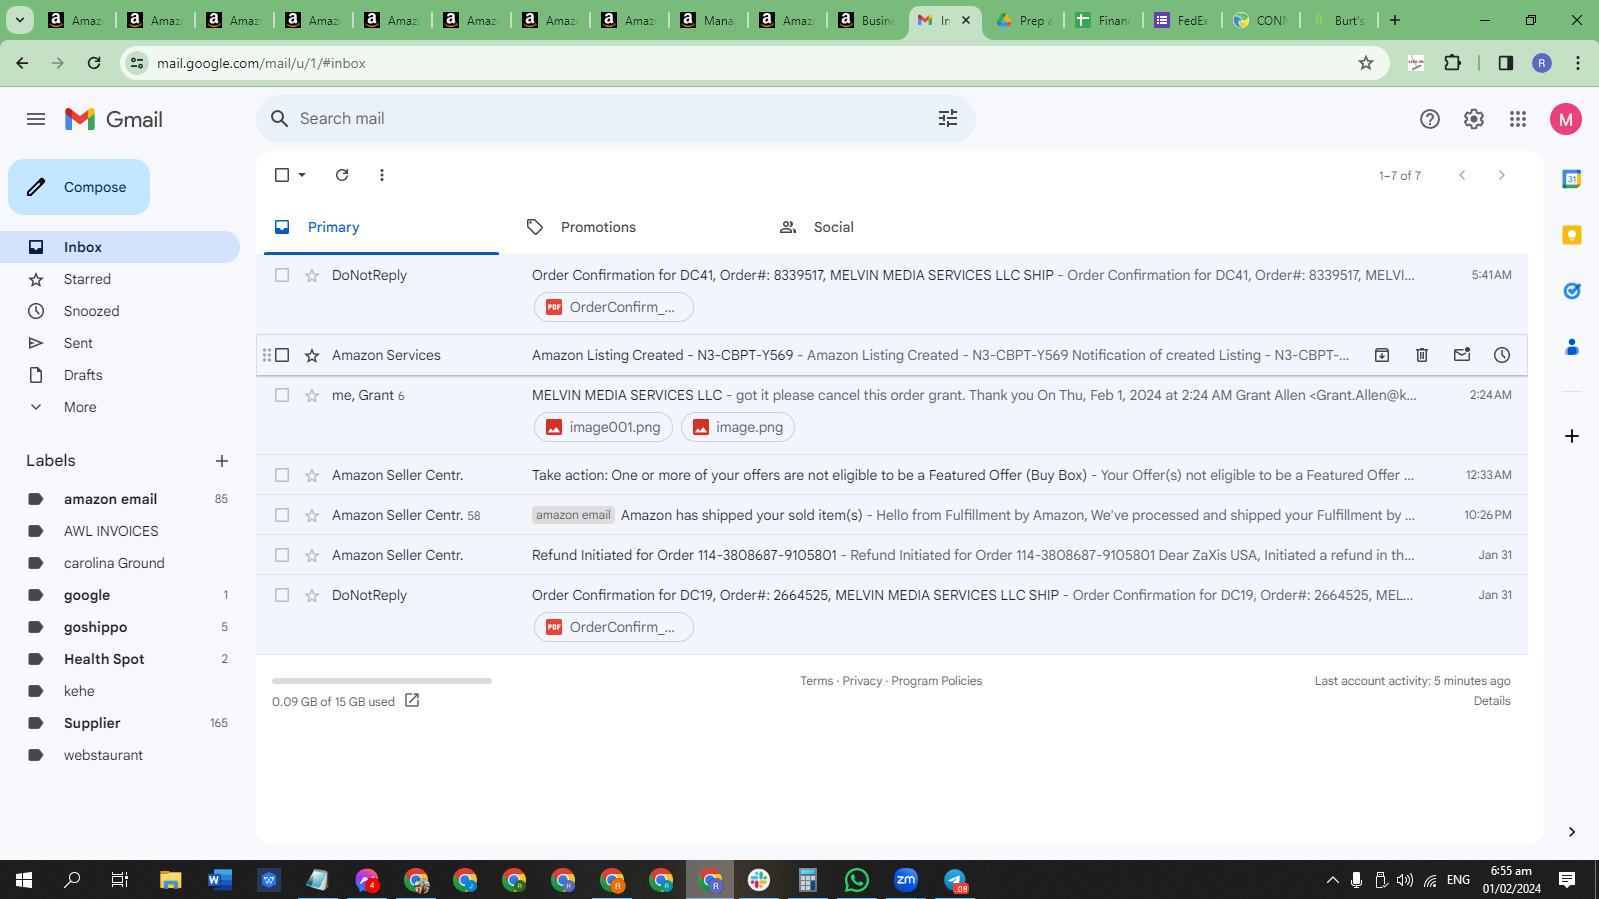Star the Amazon Services email
This screenshot has width=1599, height=899.
tap(312, 355)
